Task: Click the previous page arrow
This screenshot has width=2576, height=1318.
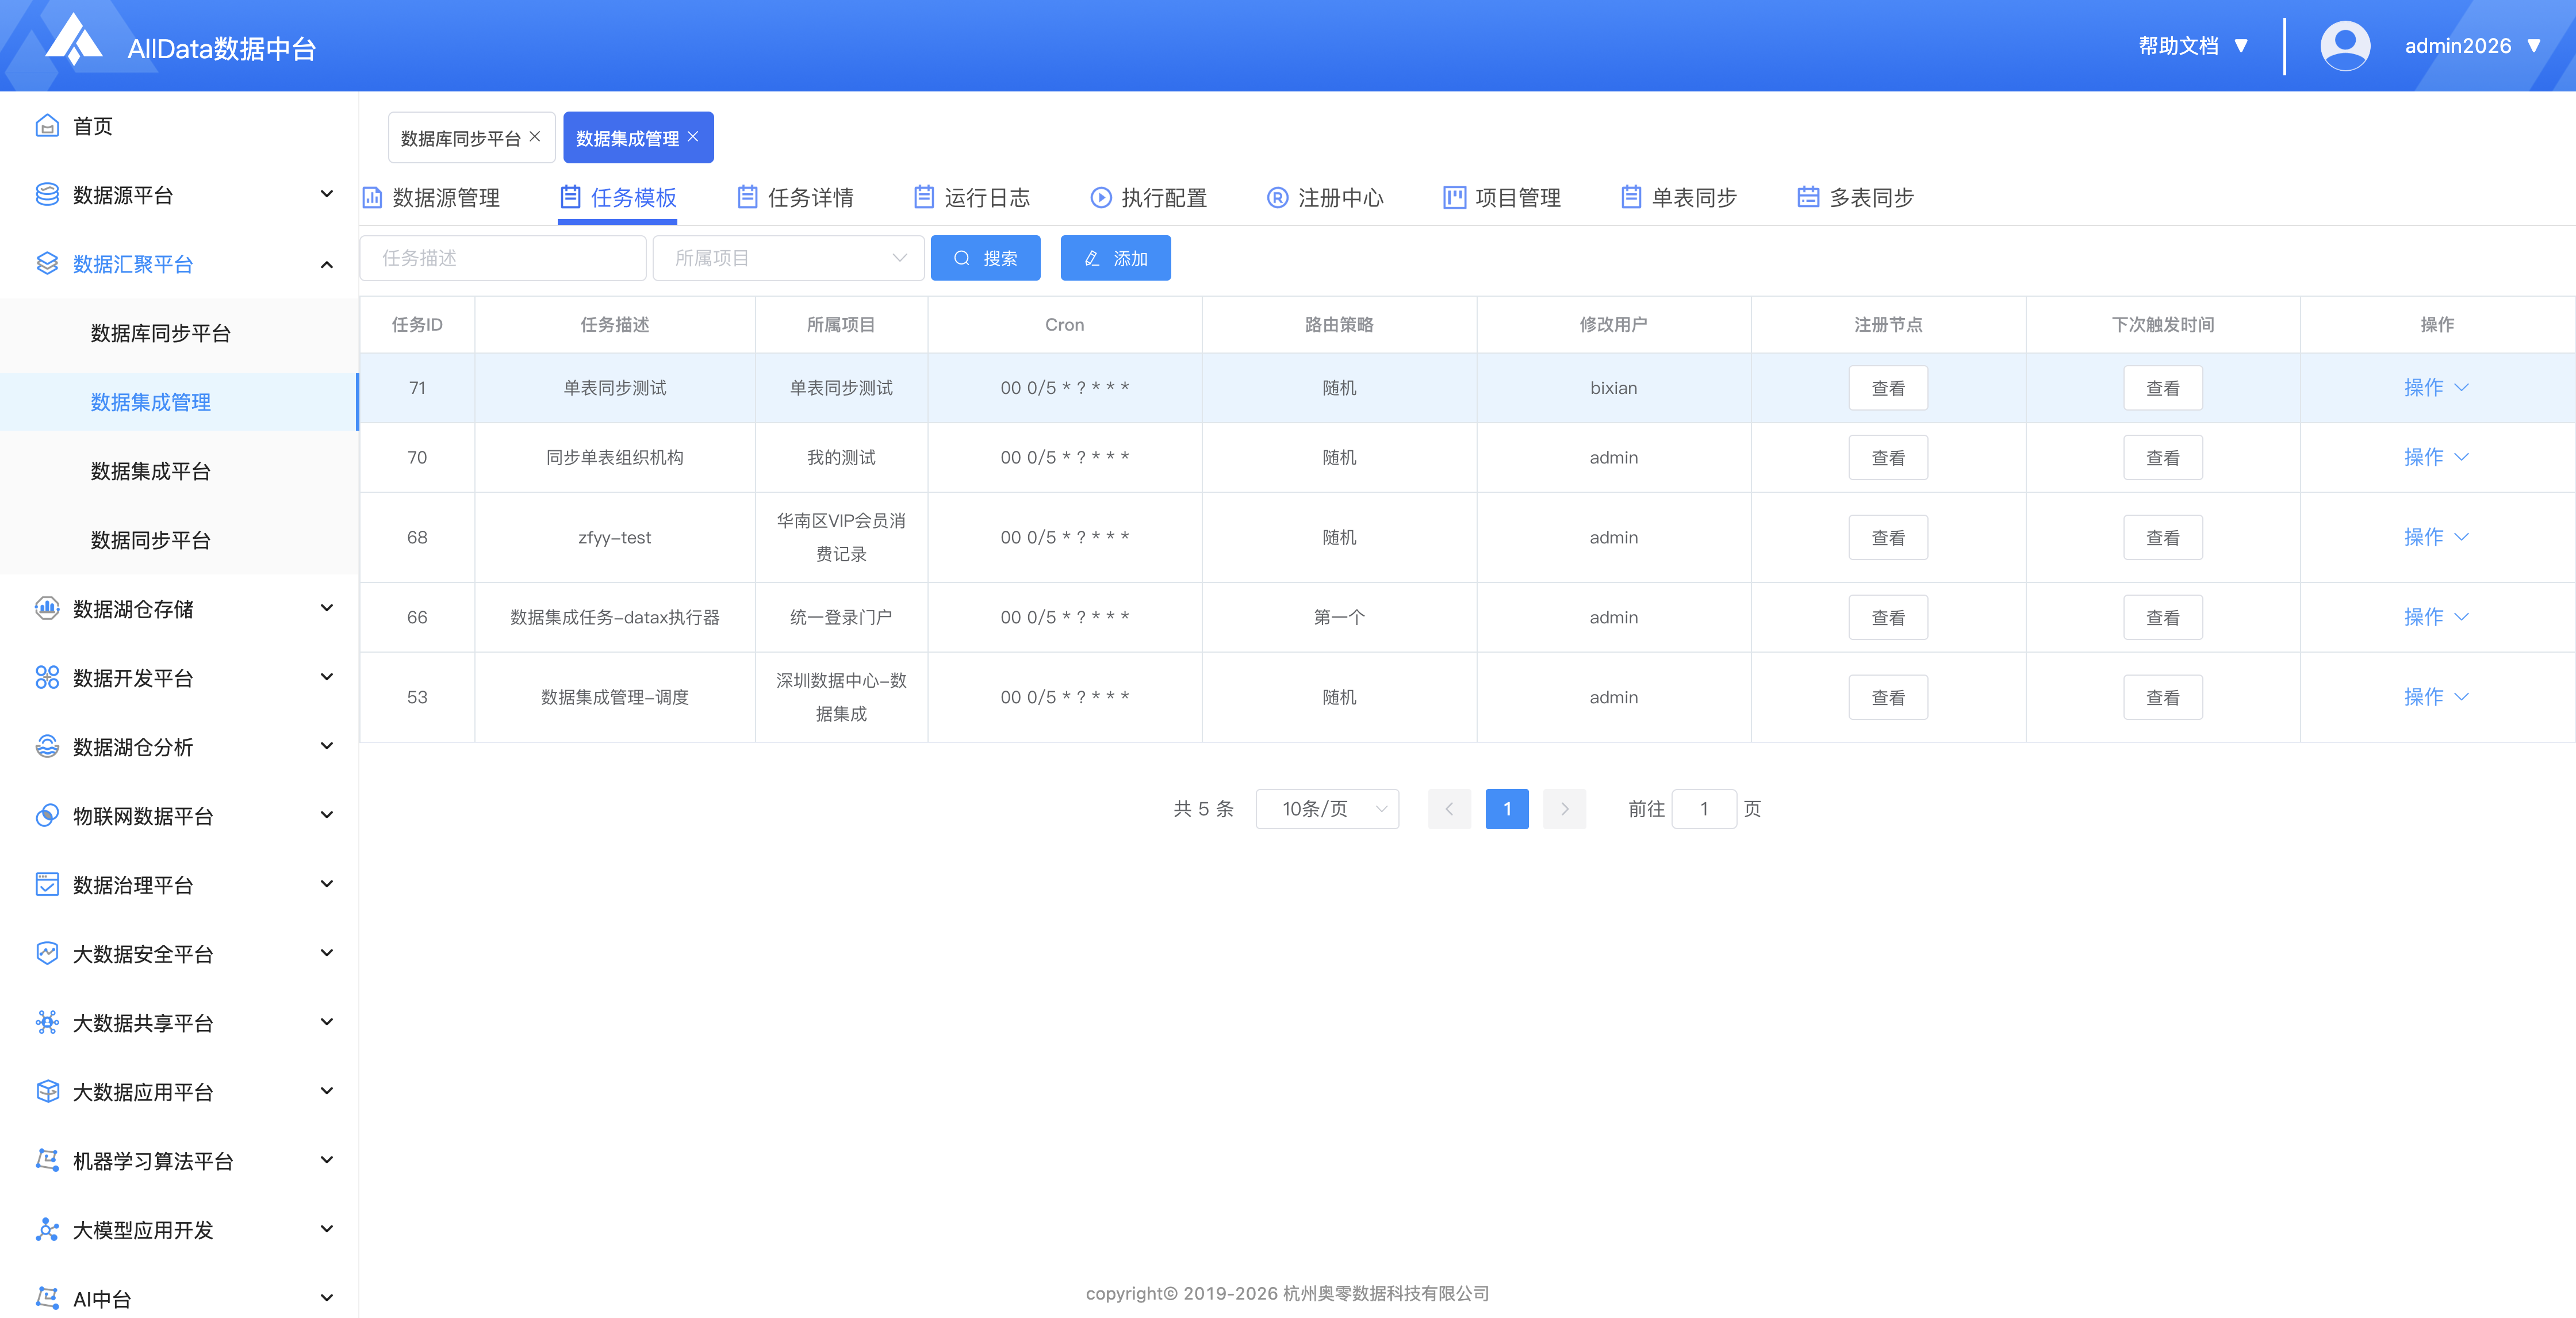Action: 1449,809
